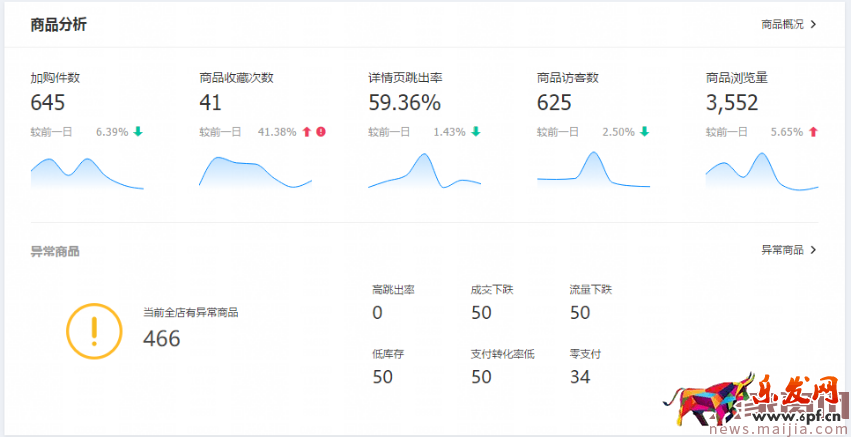Image resolution: width=851 pixels, height=437 pixels.
Task: Click the 异常商品 section heading on the left
Action: tap(55, 251)
